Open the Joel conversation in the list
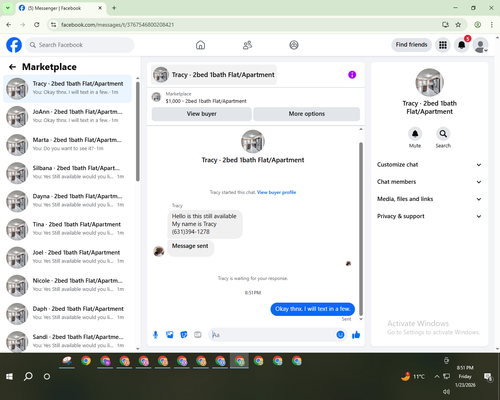The height and width of the screenshot is (400, 500). point(67,257)
